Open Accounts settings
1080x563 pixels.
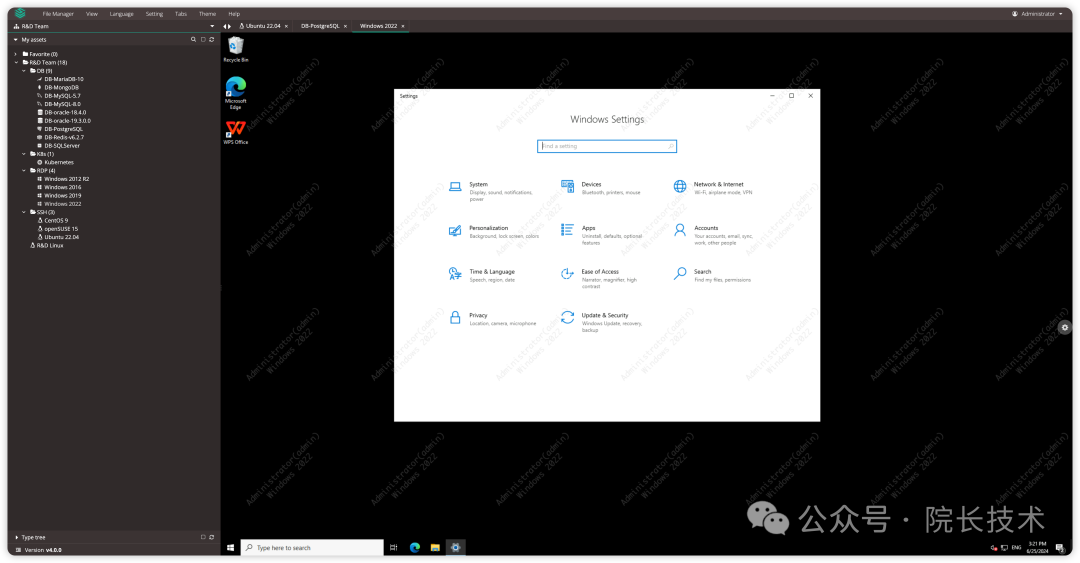click(714, 234)
